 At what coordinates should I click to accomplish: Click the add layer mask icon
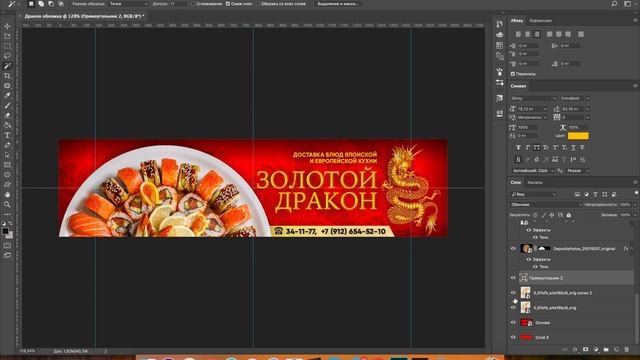[x=586, y=349]
